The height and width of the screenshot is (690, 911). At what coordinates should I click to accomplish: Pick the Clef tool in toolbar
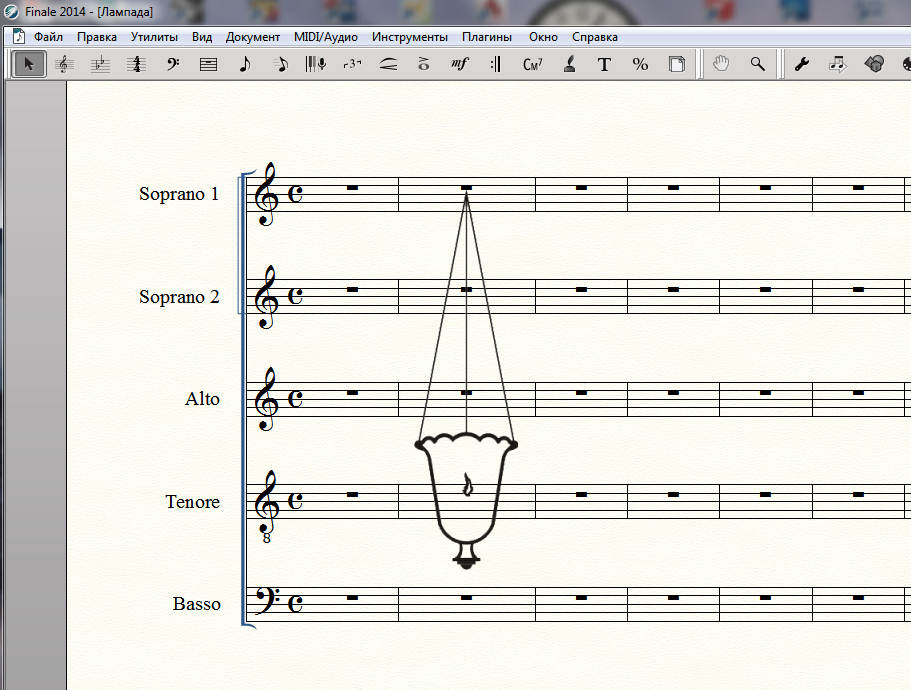(172, 64)
